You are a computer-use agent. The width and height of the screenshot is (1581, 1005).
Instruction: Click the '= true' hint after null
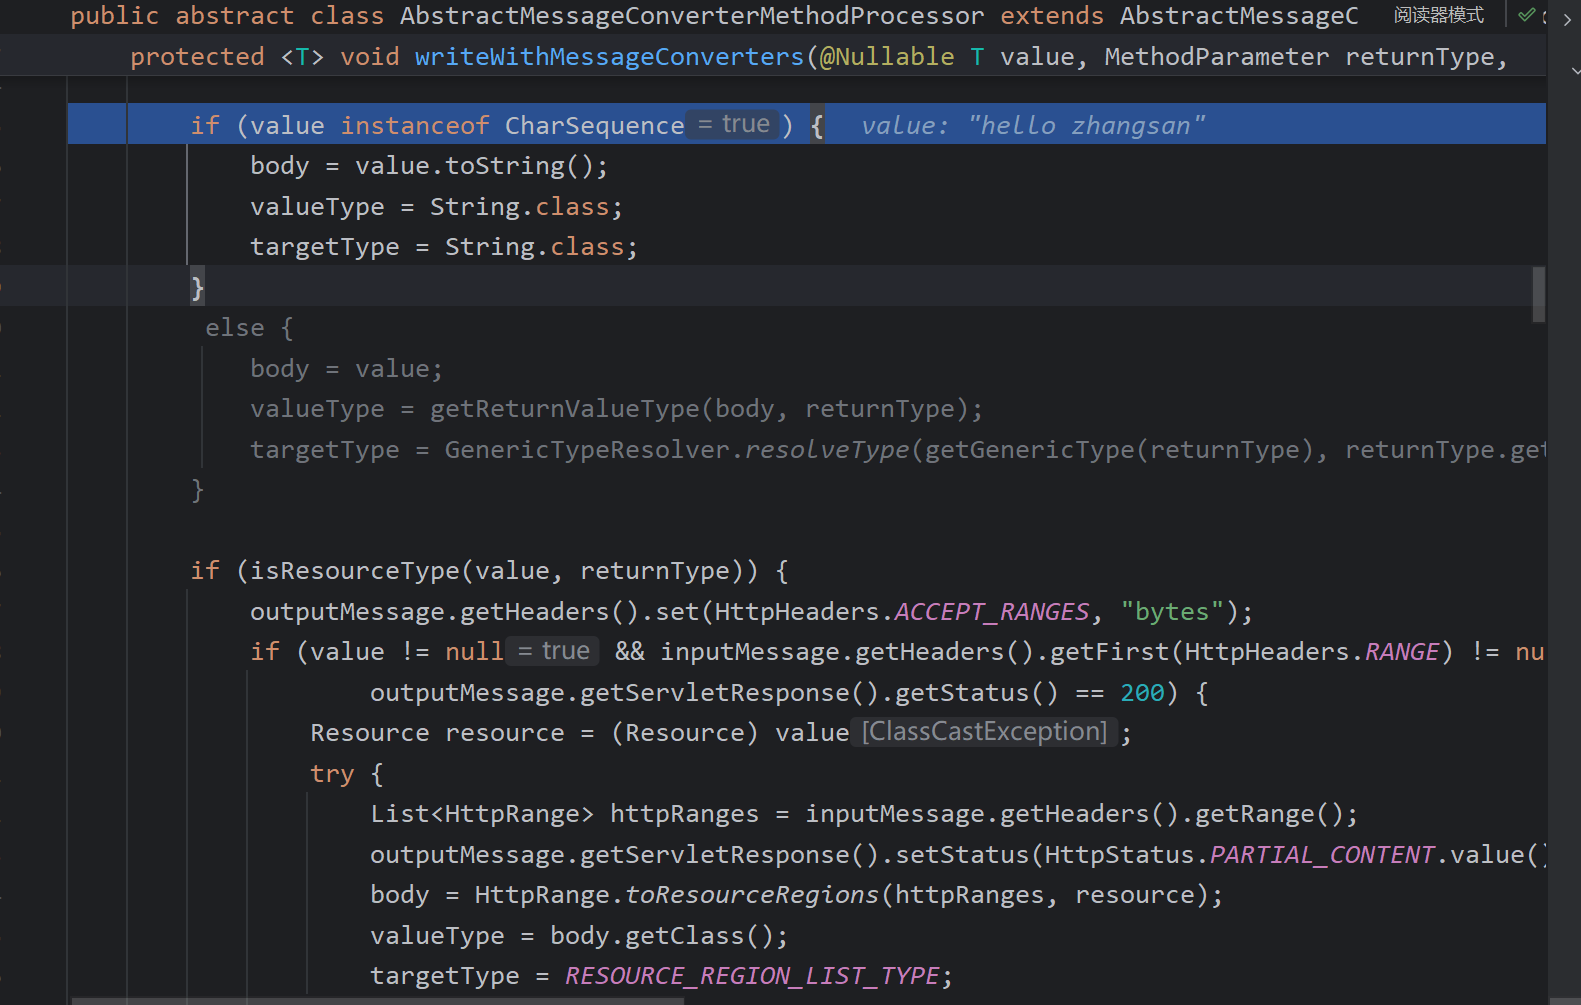coord(554,651)
